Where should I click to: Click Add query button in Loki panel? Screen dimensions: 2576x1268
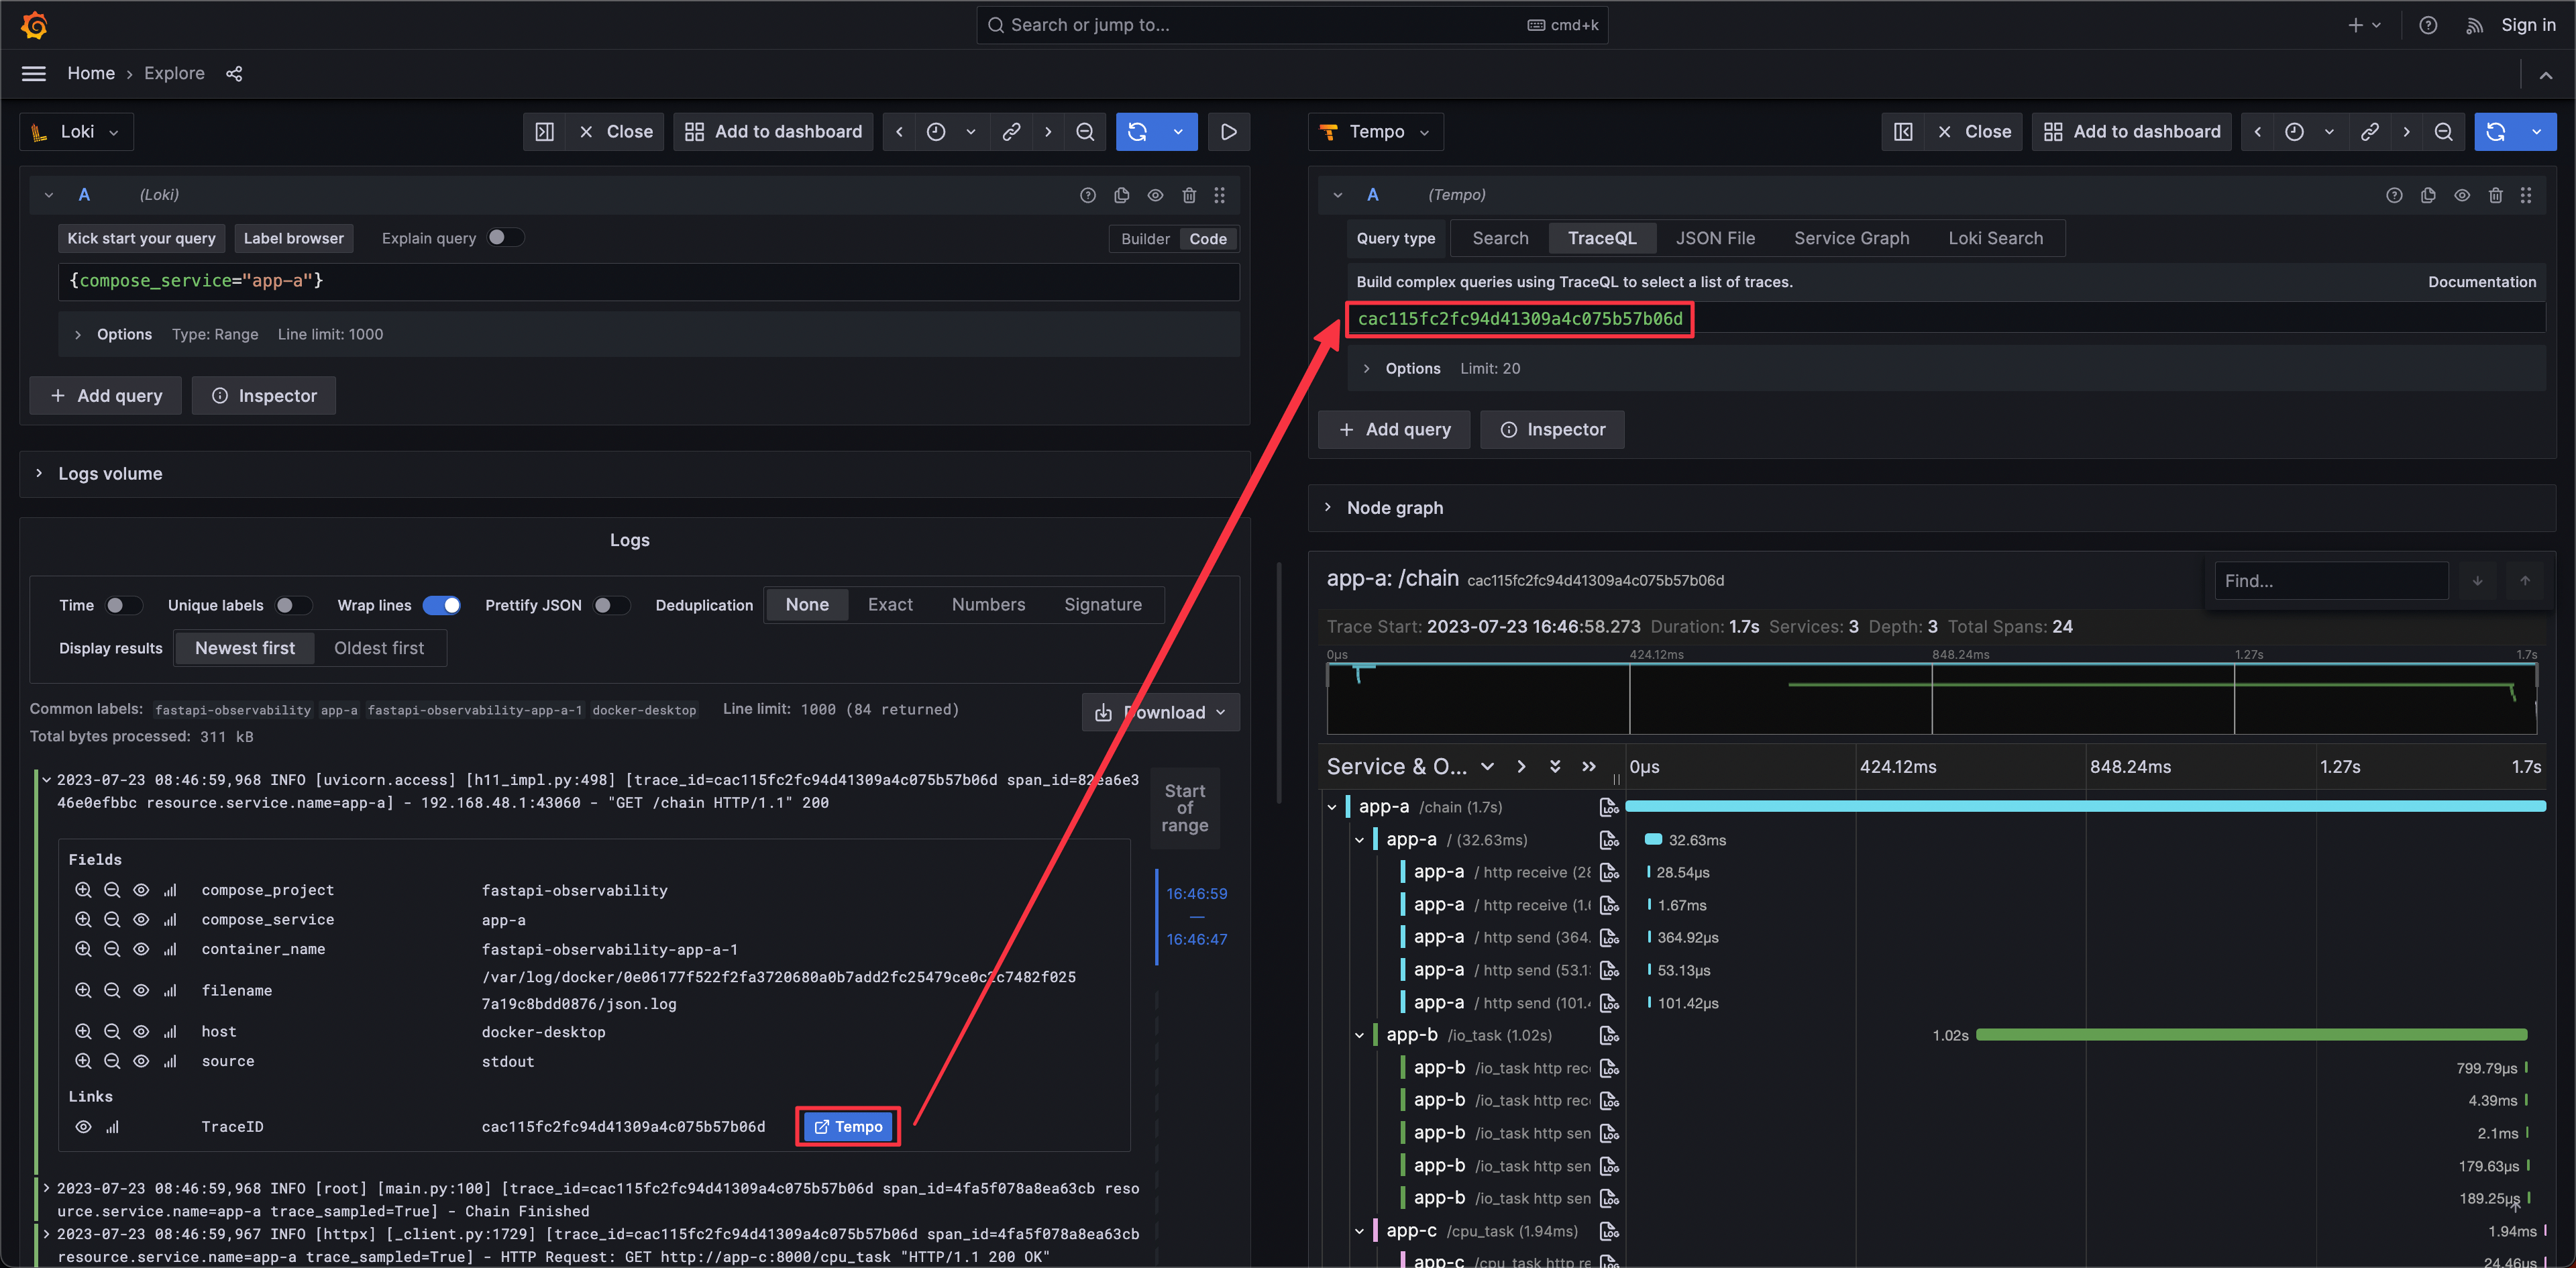pyautogui.click(x=103, y=394)
